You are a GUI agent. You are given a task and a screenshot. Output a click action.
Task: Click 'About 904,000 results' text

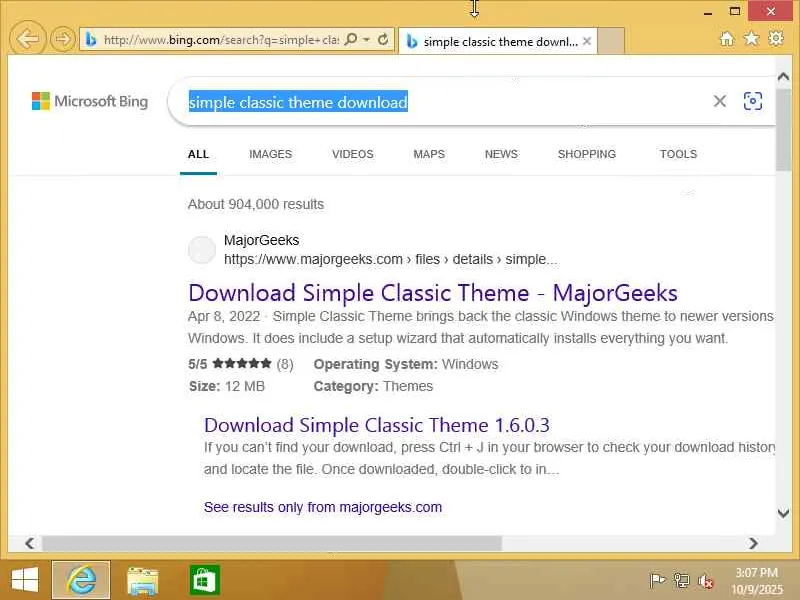coord(256,204)
